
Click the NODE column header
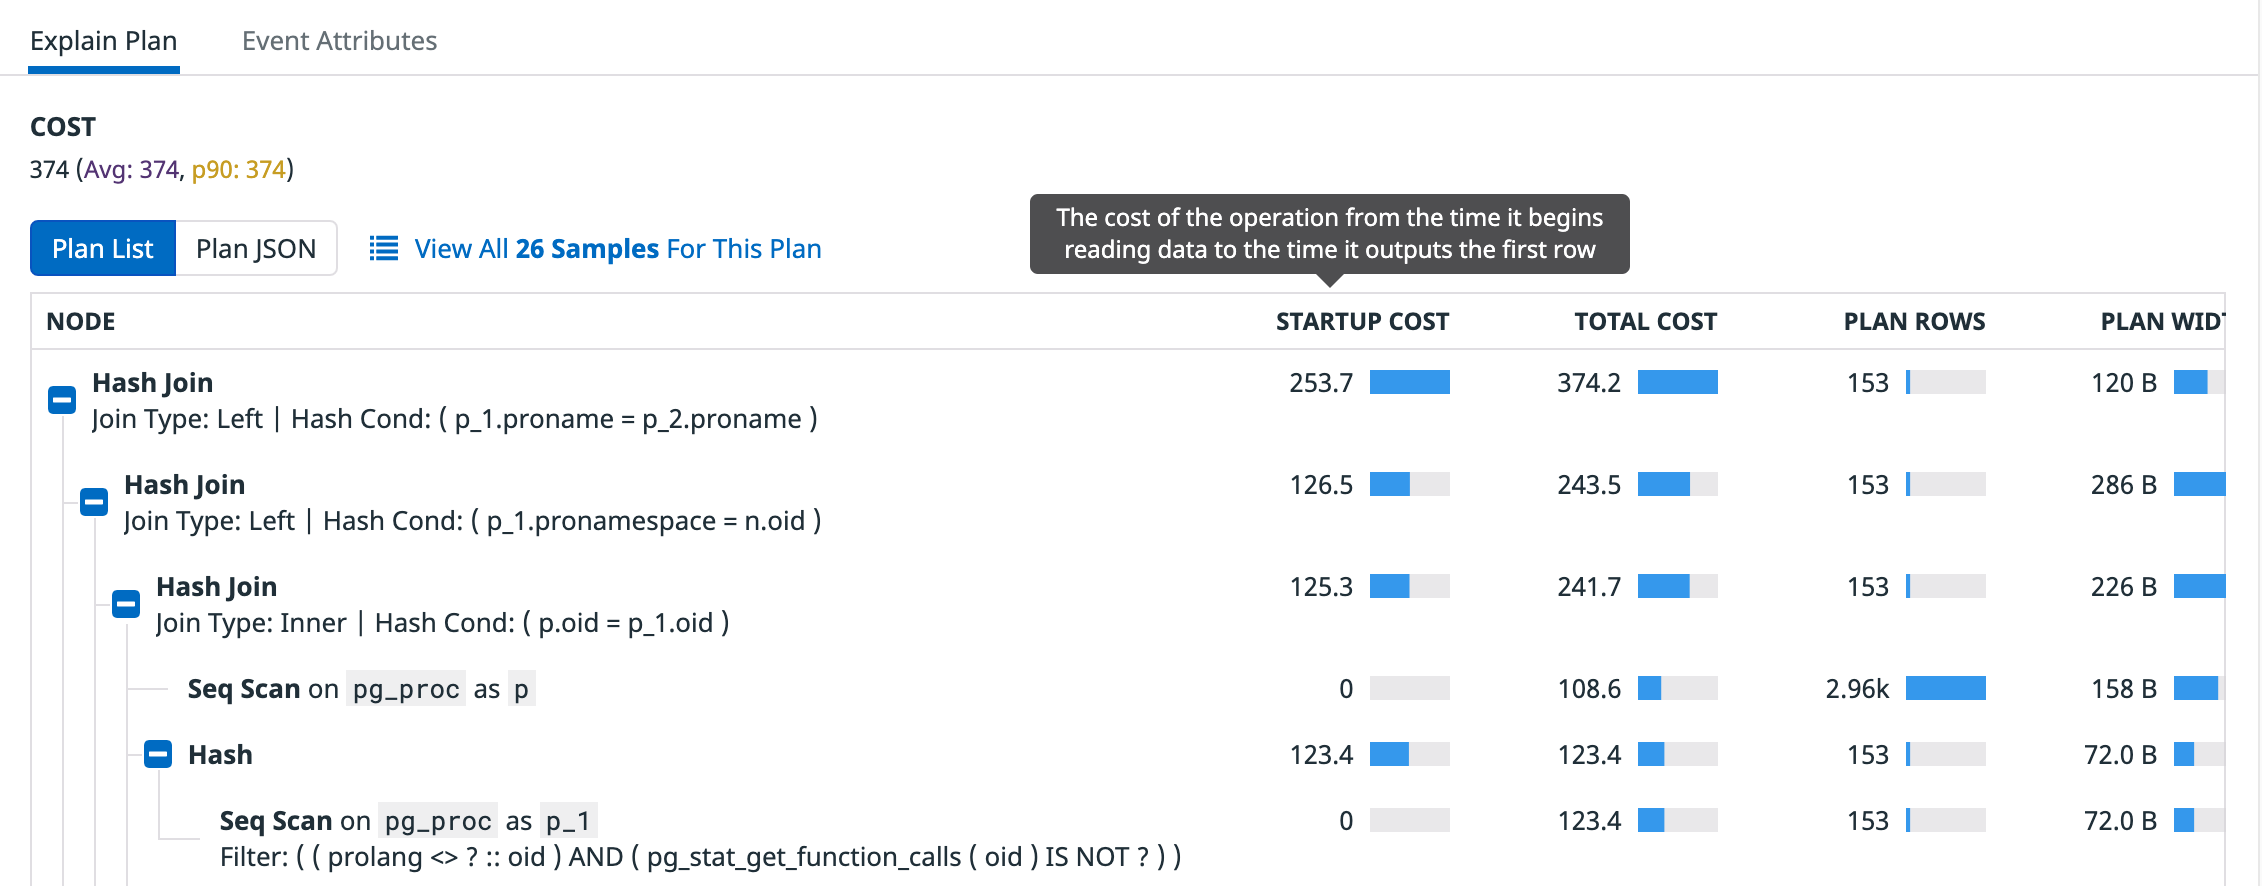click(81, 322)
